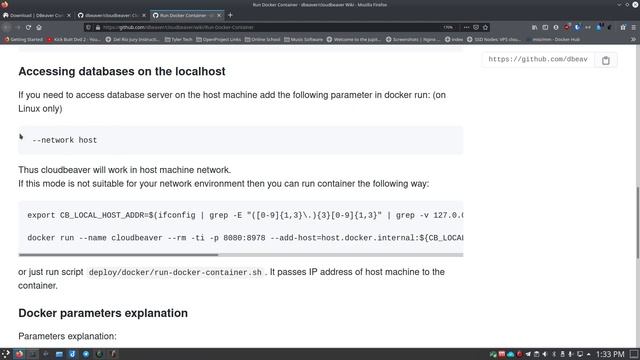Open the SSD Nodes VPS bookmark

(494, 40)
